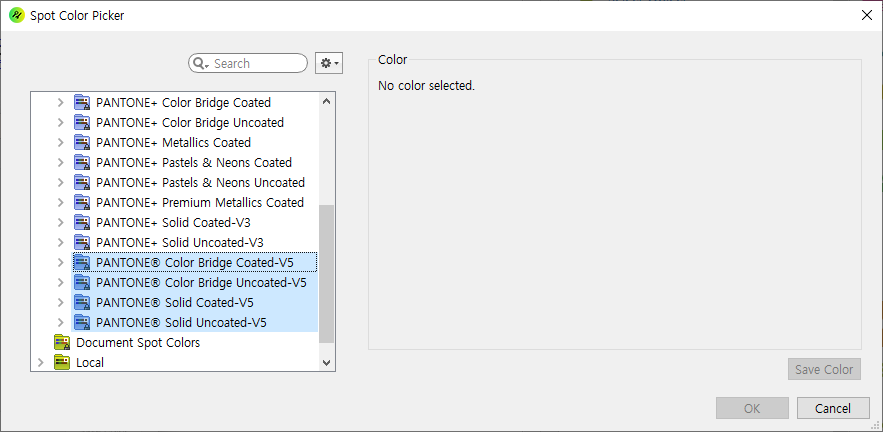Expand the Local folder node
883x432 pixels.
coord(41,362)
